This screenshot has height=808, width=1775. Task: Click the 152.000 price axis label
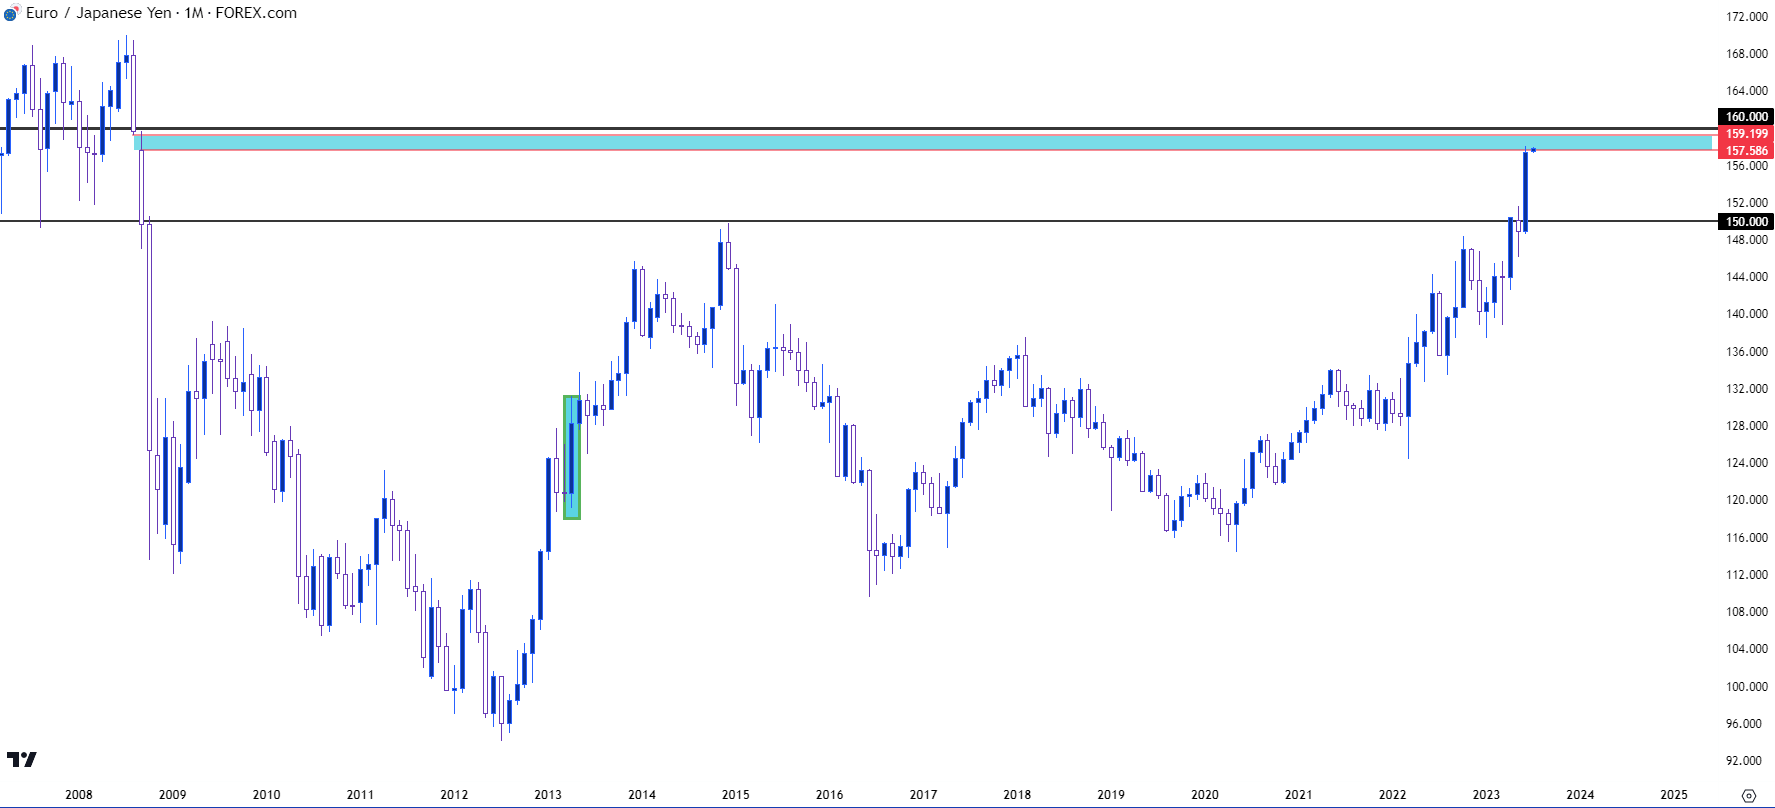pos(1746,203)
